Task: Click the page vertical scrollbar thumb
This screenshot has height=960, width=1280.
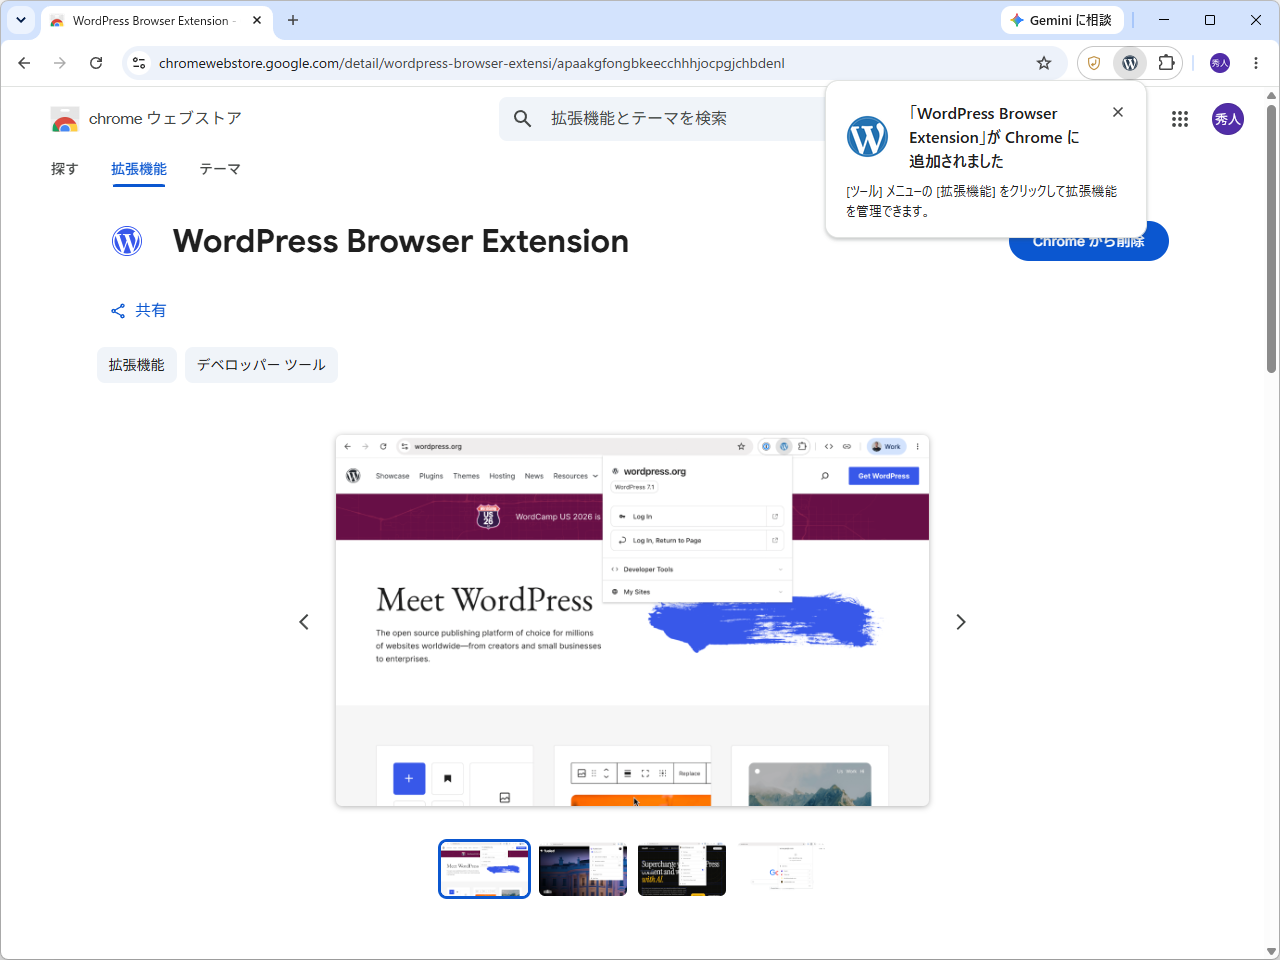Action: pos(1272,238)
